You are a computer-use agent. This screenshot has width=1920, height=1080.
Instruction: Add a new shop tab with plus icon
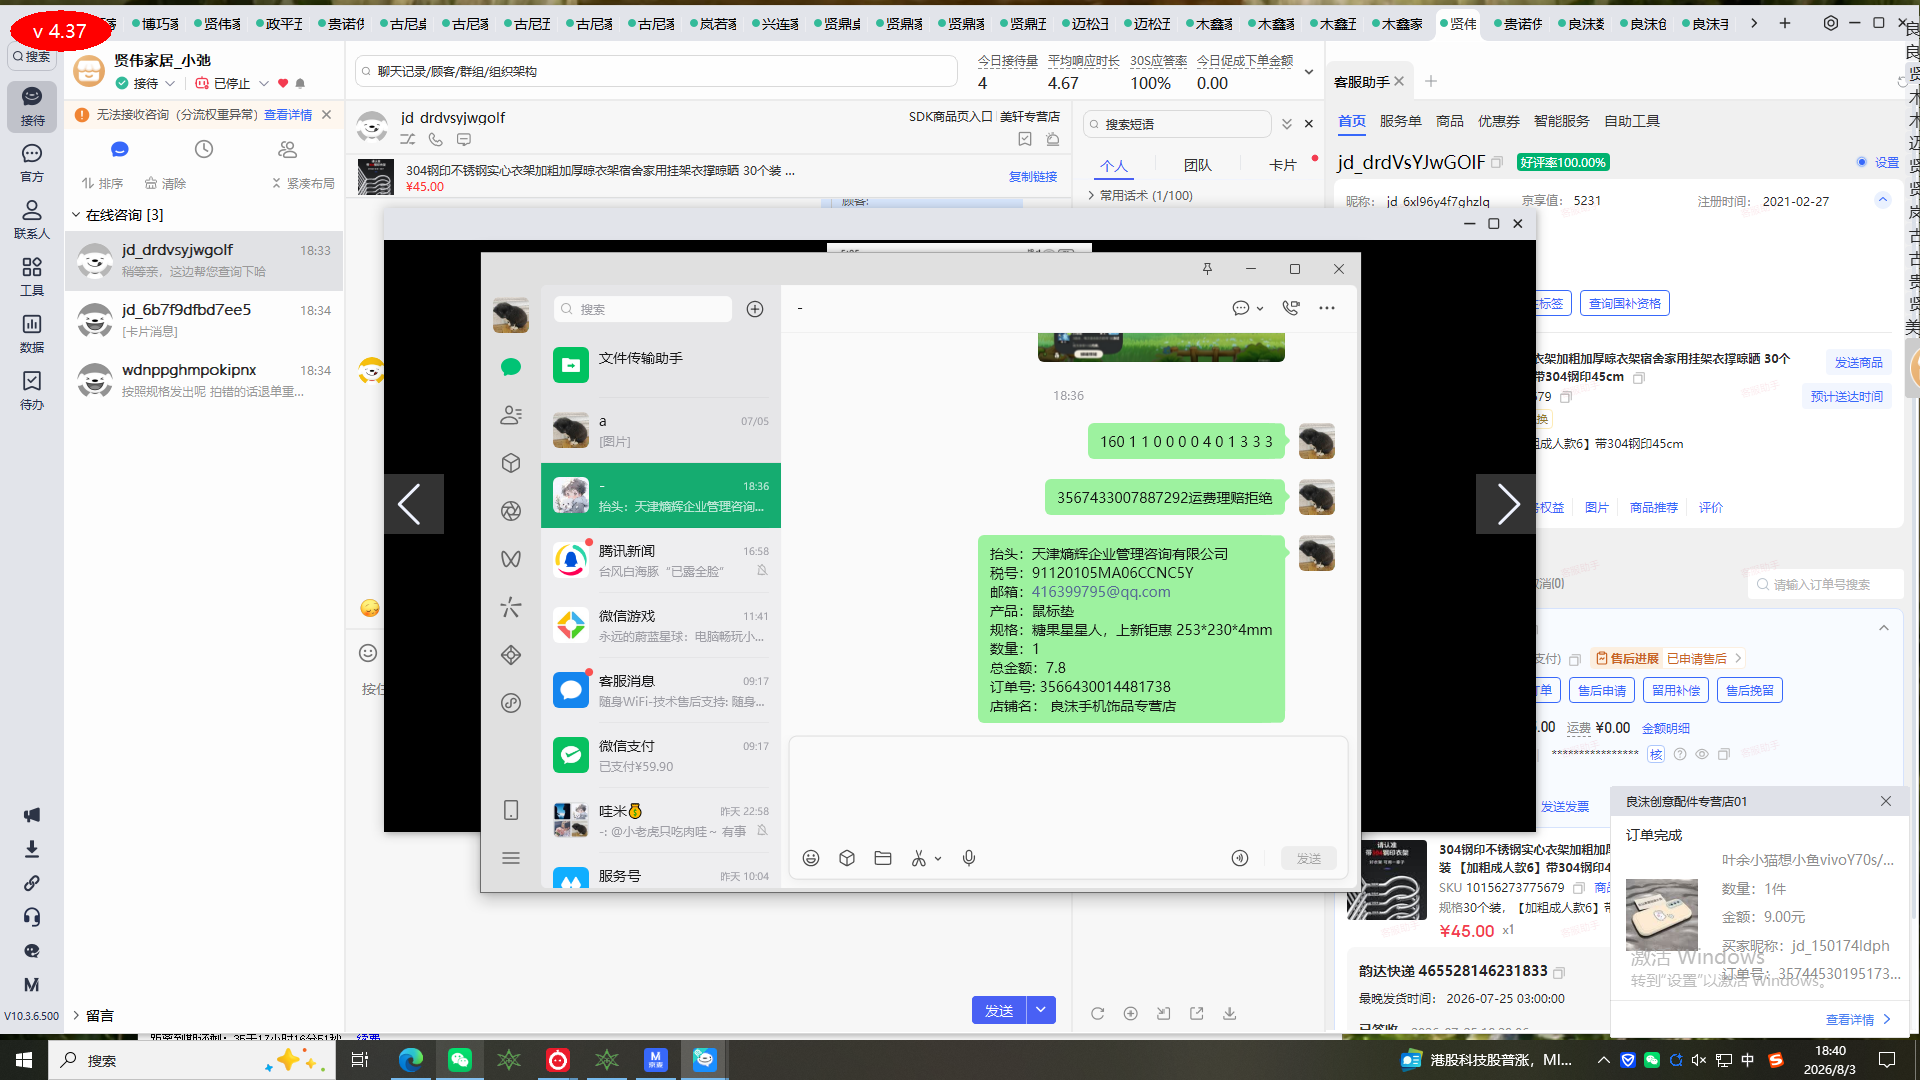pyautogui.click(x=1785, y=23)
